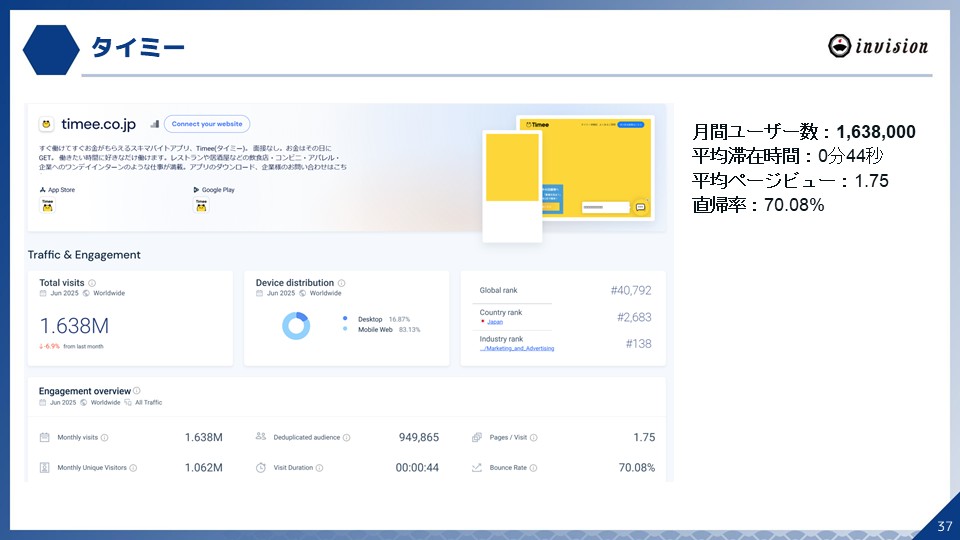
Task: Open the Timee App Store app icon
Action: point(47,206)
